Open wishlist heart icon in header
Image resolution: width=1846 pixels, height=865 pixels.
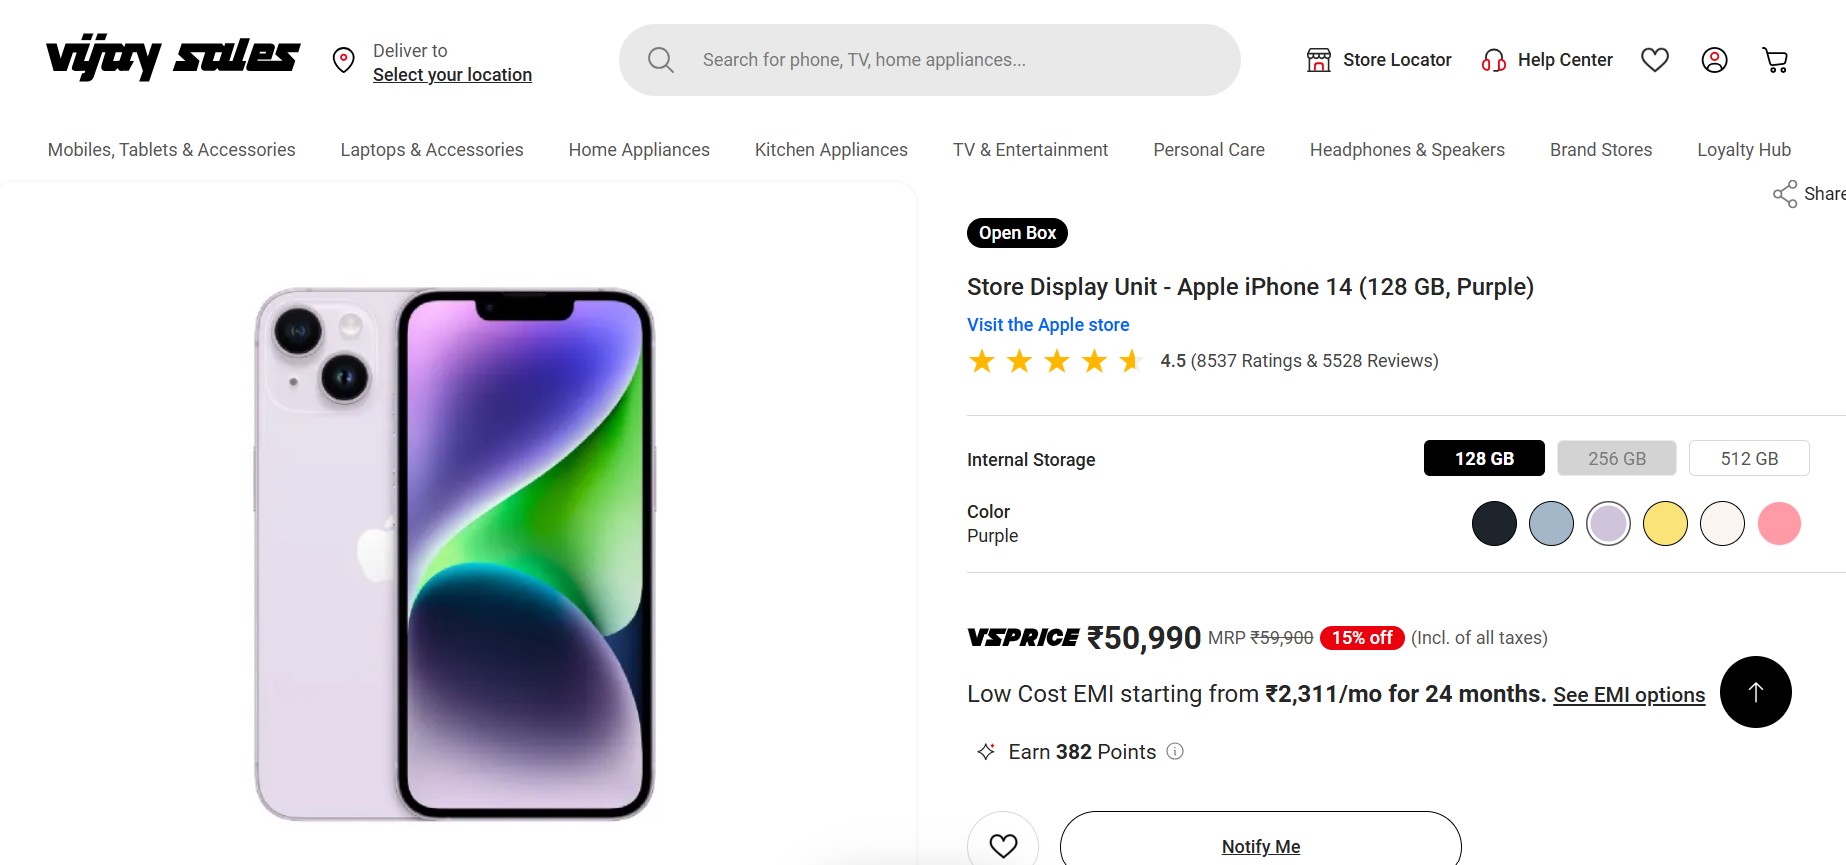click(1655, 60)
